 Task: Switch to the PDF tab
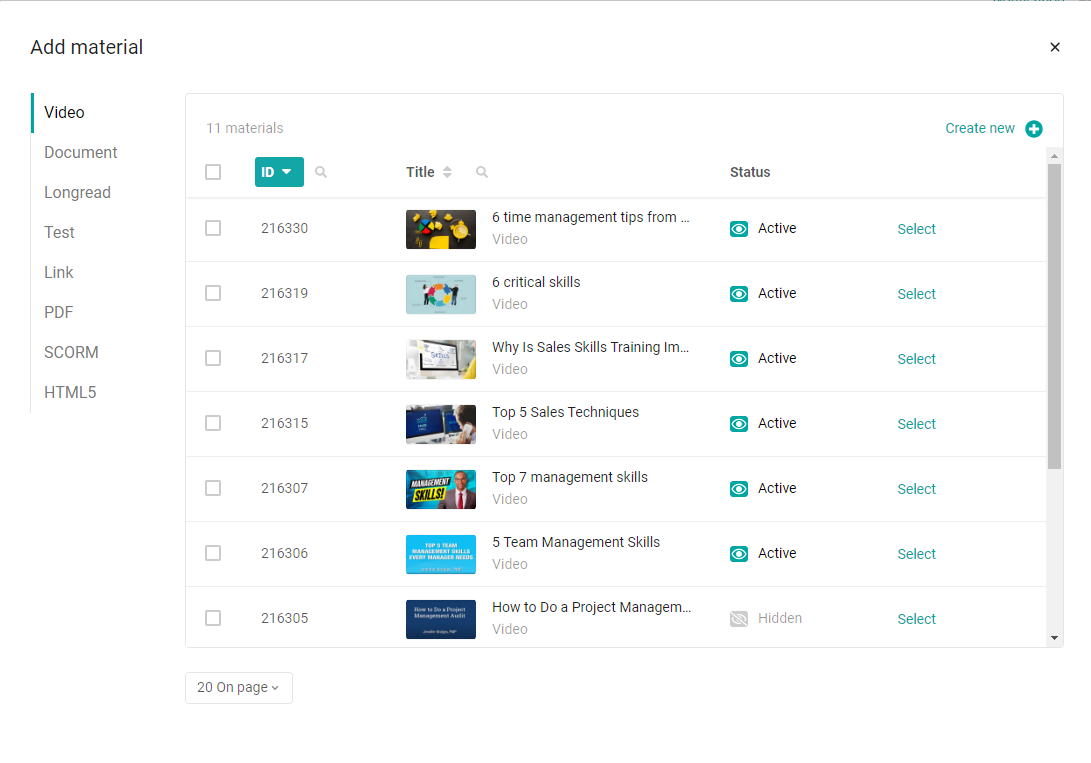click(58, 312)
